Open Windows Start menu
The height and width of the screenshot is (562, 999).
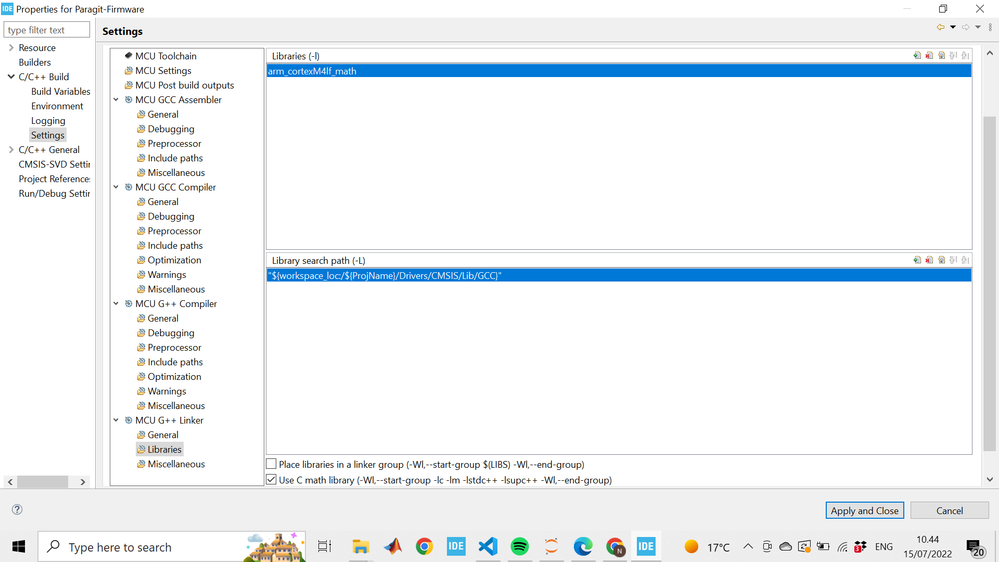(18, 547)
